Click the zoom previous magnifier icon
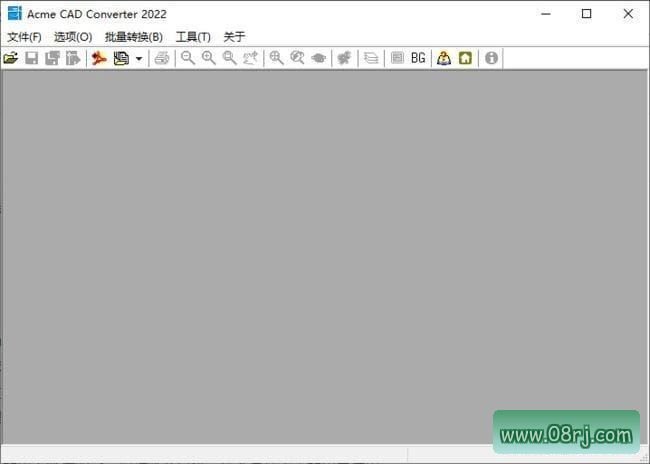650x464 pixels. click(x=297, y=58)
